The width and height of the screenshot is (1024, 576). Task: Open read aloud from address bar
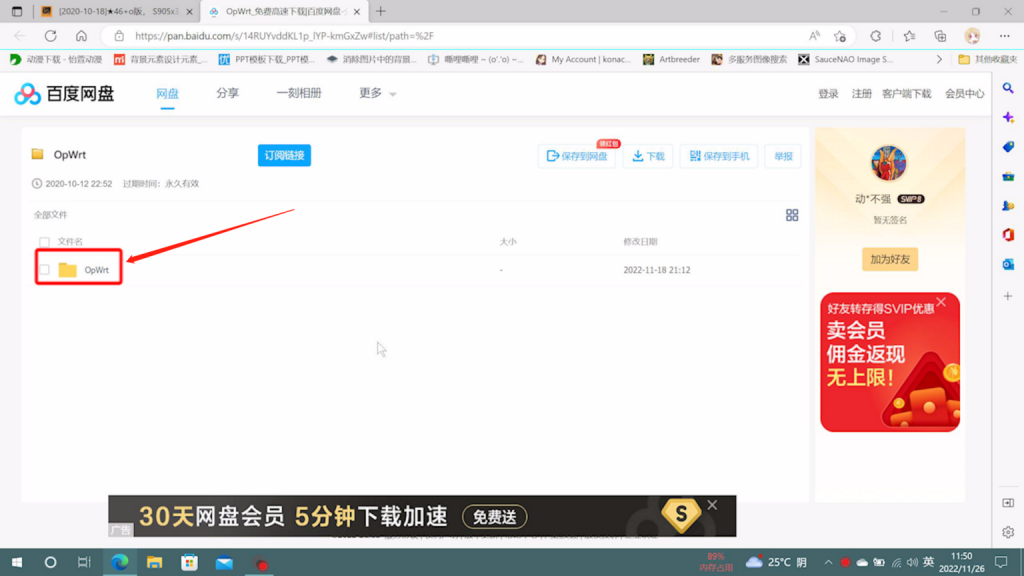coord(814,36)
